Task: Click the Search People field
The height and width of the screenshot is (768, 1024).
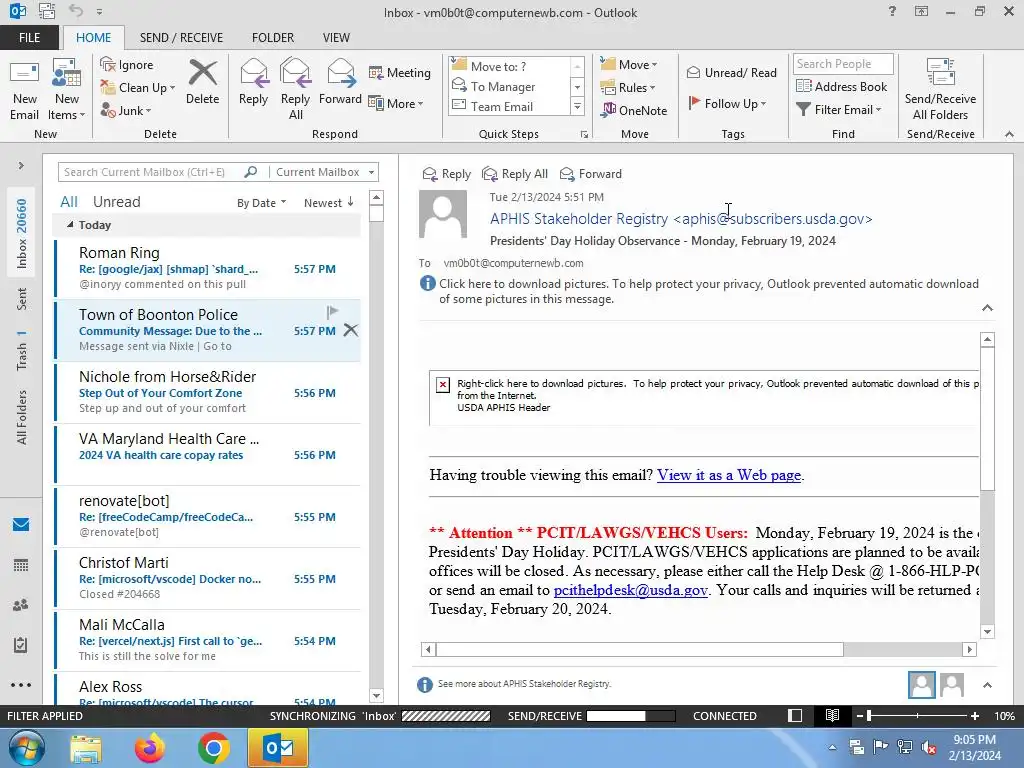Action: [843, 64]
